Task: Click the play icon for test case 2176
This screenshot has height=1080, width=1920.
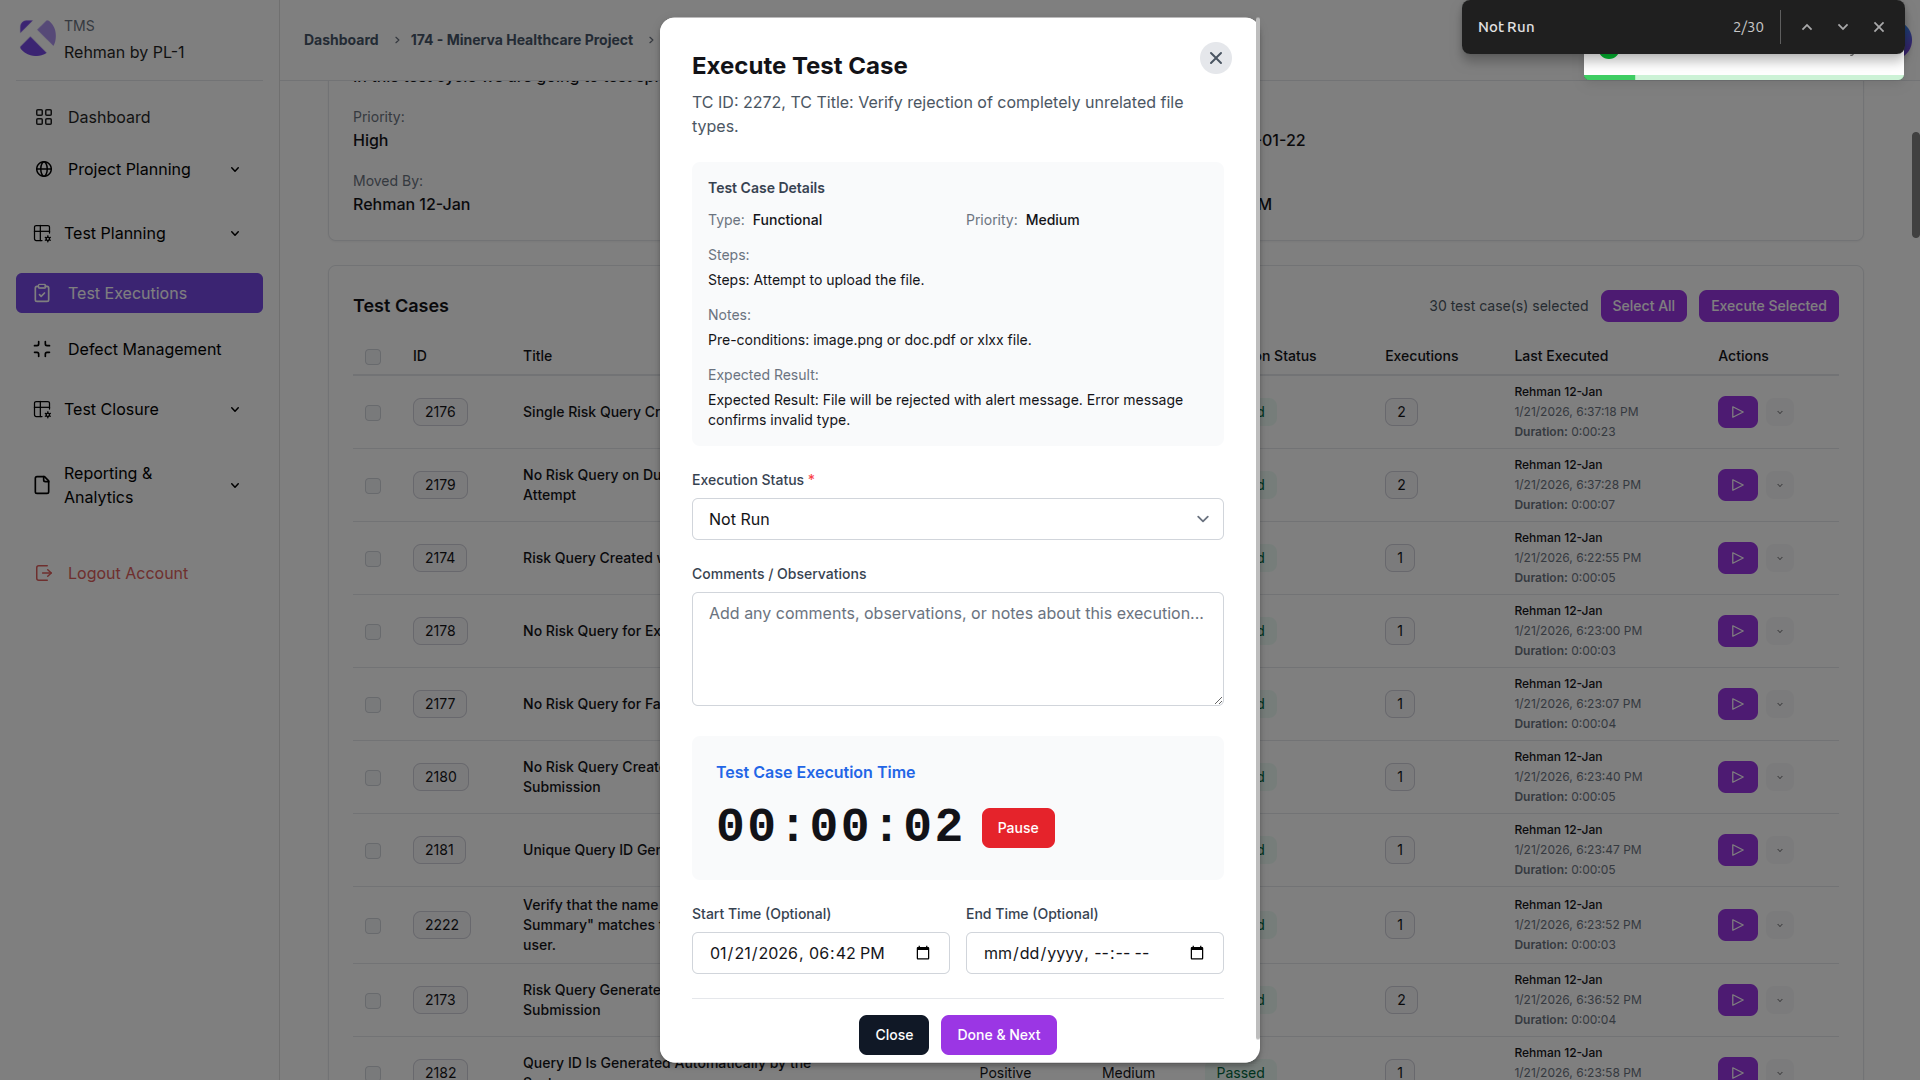Action: (x=1737, y=412)
